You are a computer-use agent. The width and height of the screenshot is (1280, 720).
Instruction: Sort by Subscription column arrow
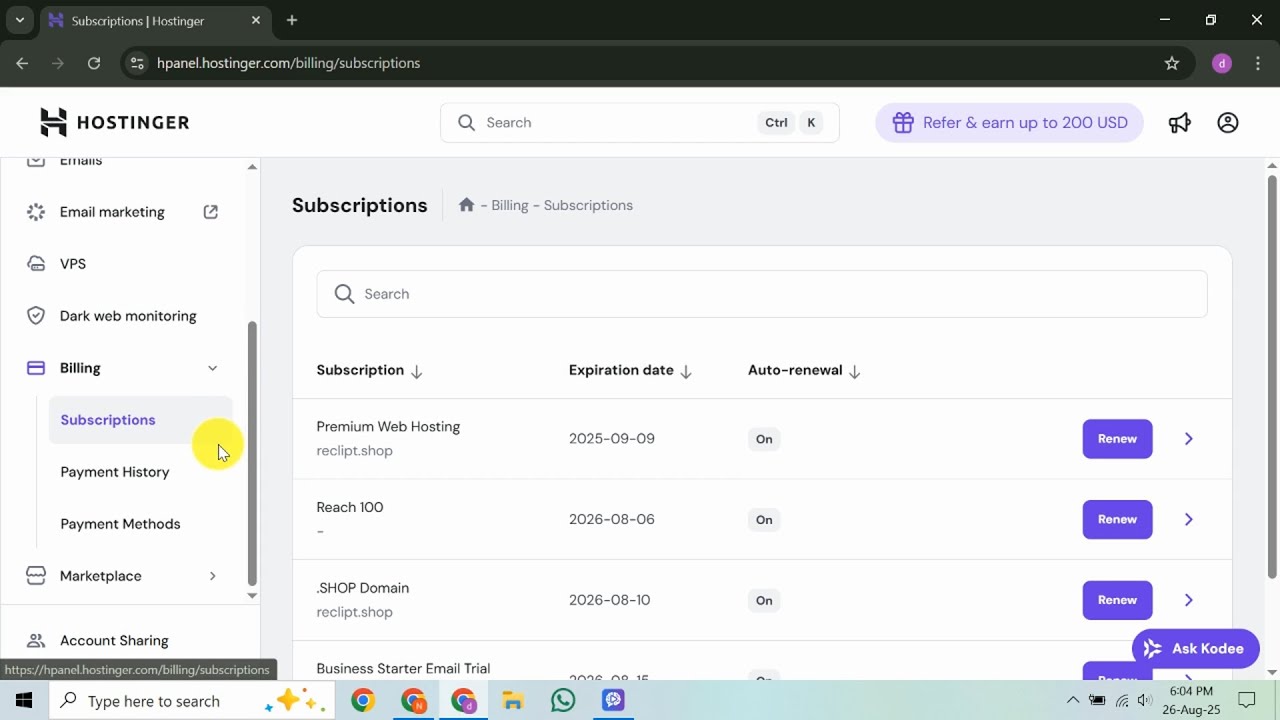(417, 371)
